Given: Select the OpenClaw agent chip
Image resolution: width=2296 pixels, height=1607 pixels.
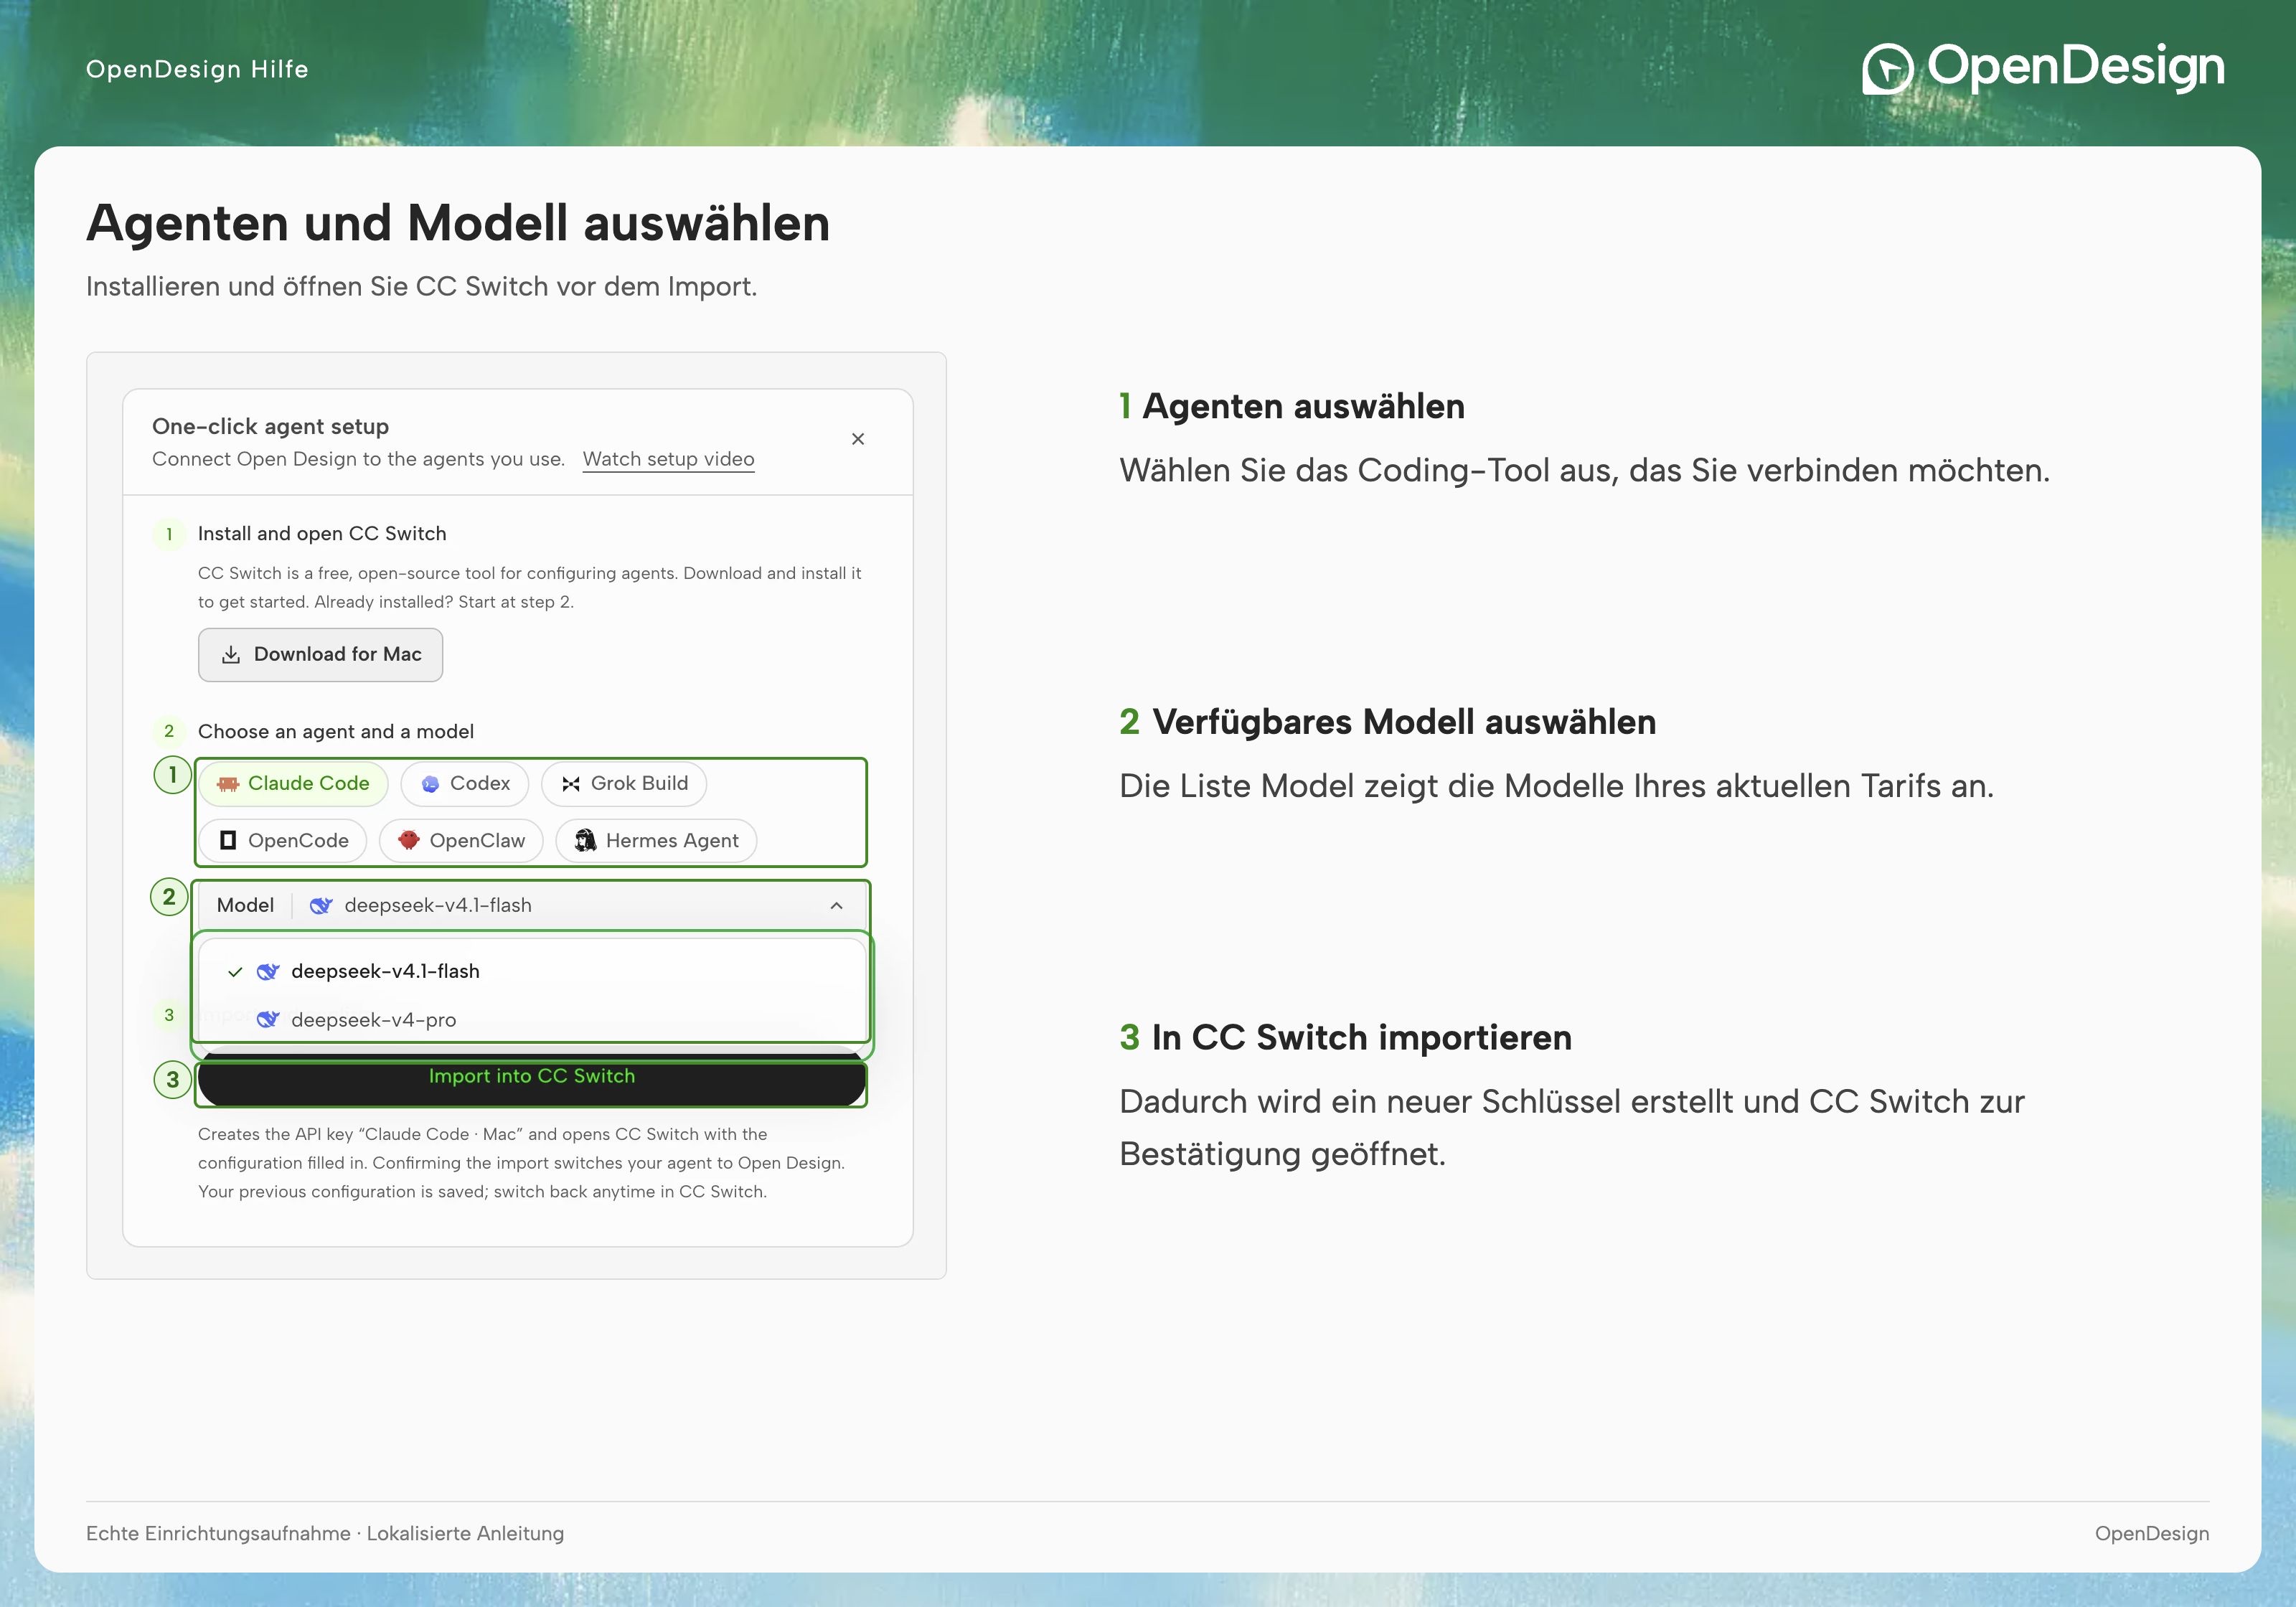Looking at the screenshot, I should (x=461, y=840).
